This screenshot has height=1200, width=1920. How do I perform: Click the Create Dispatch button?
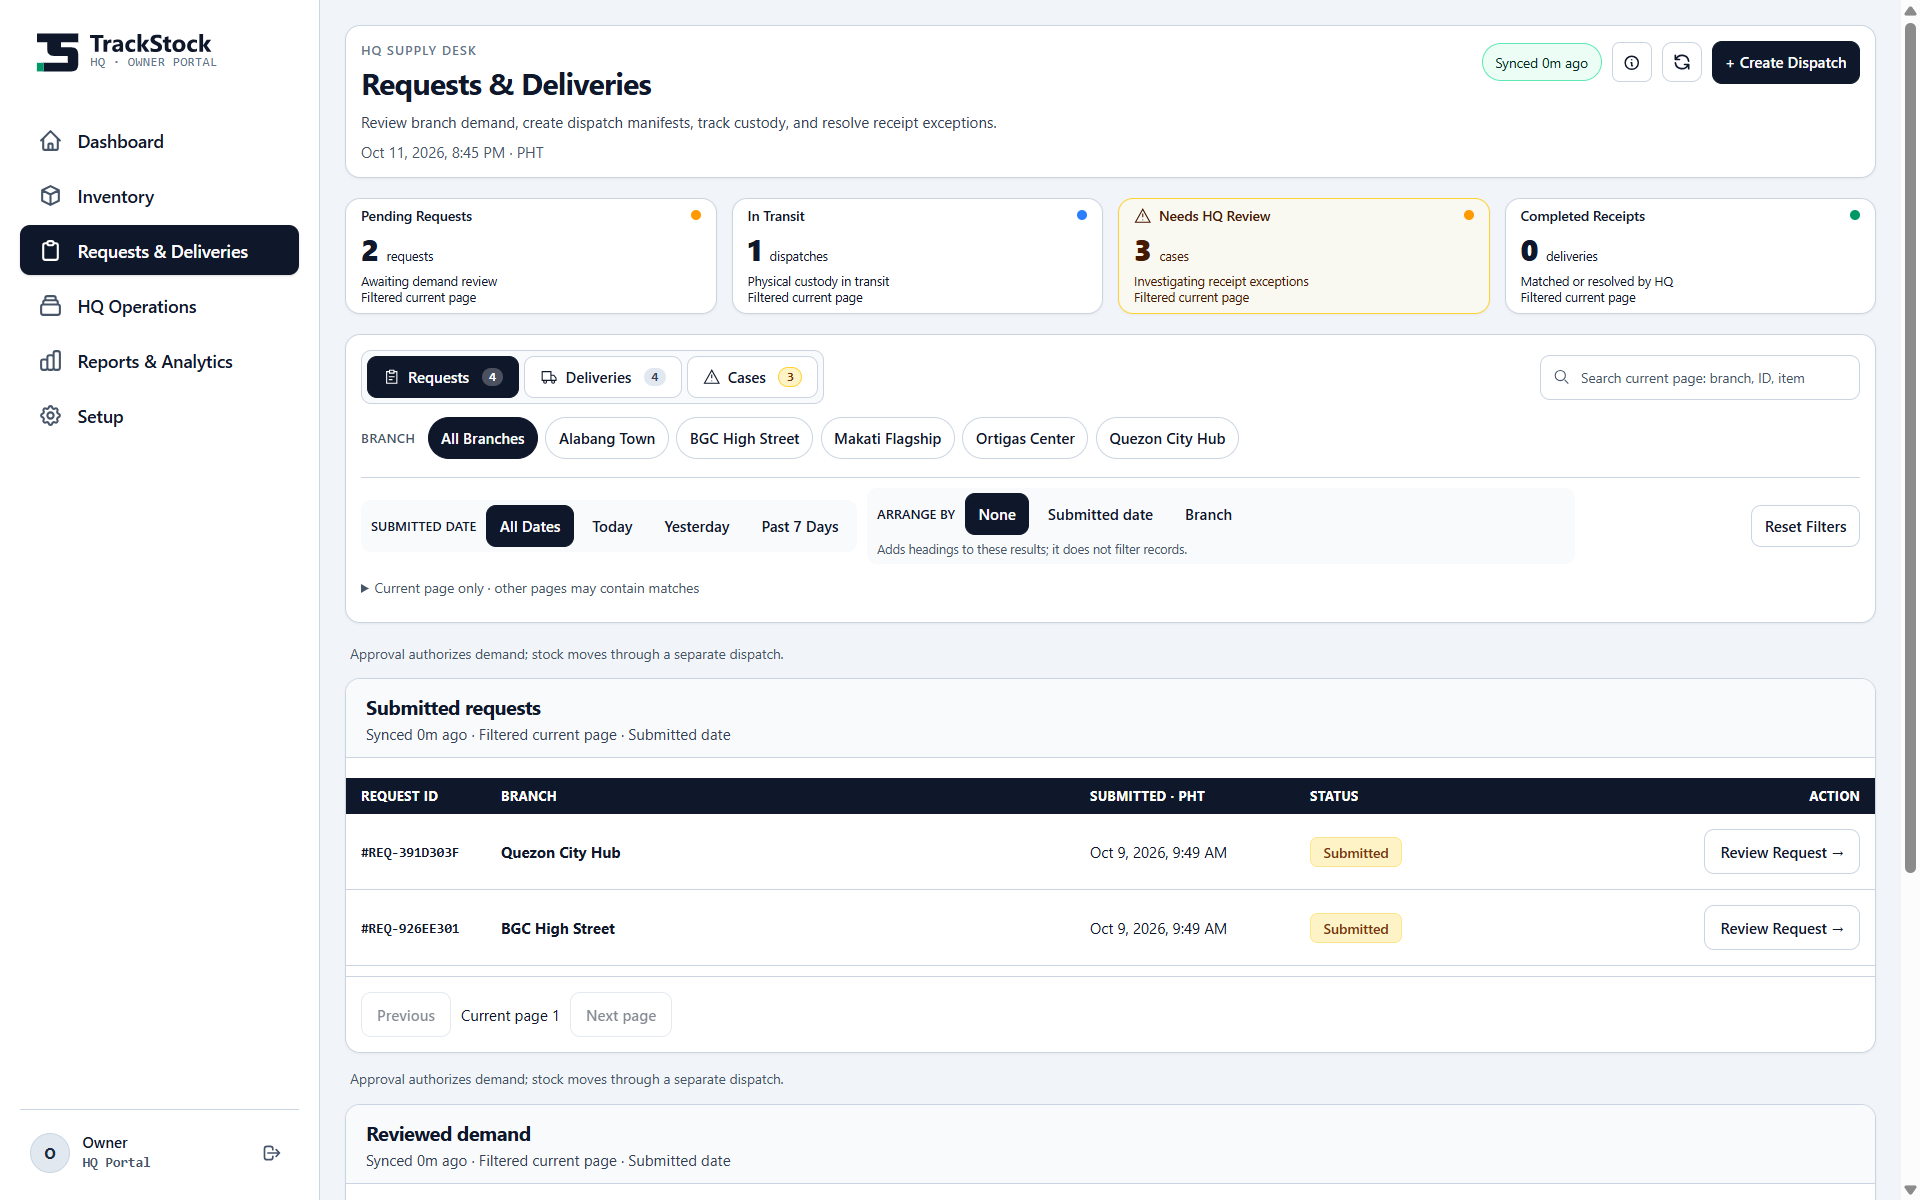[x=1786, y=63]
